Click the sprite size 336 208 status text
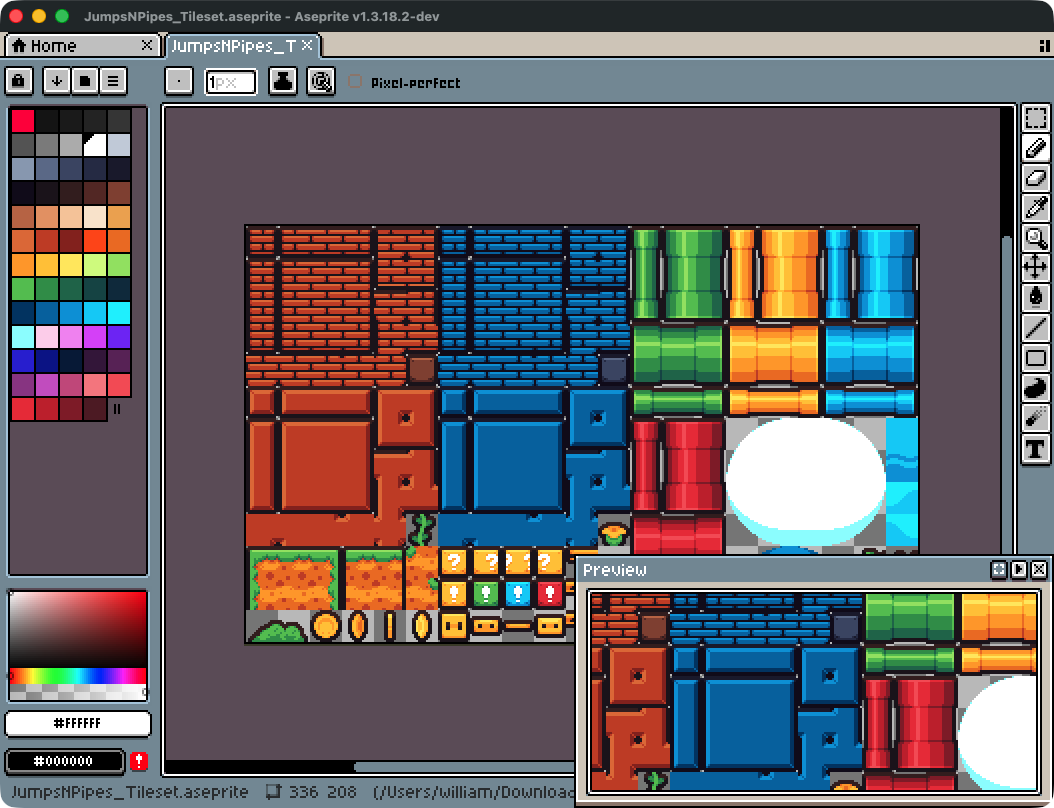This screenshot has height=808, width=1054. [323, 792]
